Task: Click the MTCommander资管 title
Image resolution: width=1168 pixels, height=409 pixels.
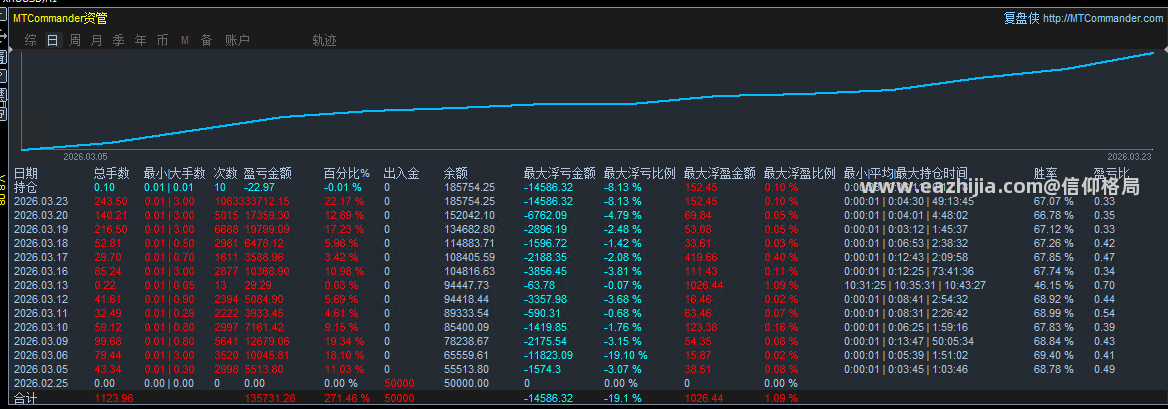Action: pos(60,19)
